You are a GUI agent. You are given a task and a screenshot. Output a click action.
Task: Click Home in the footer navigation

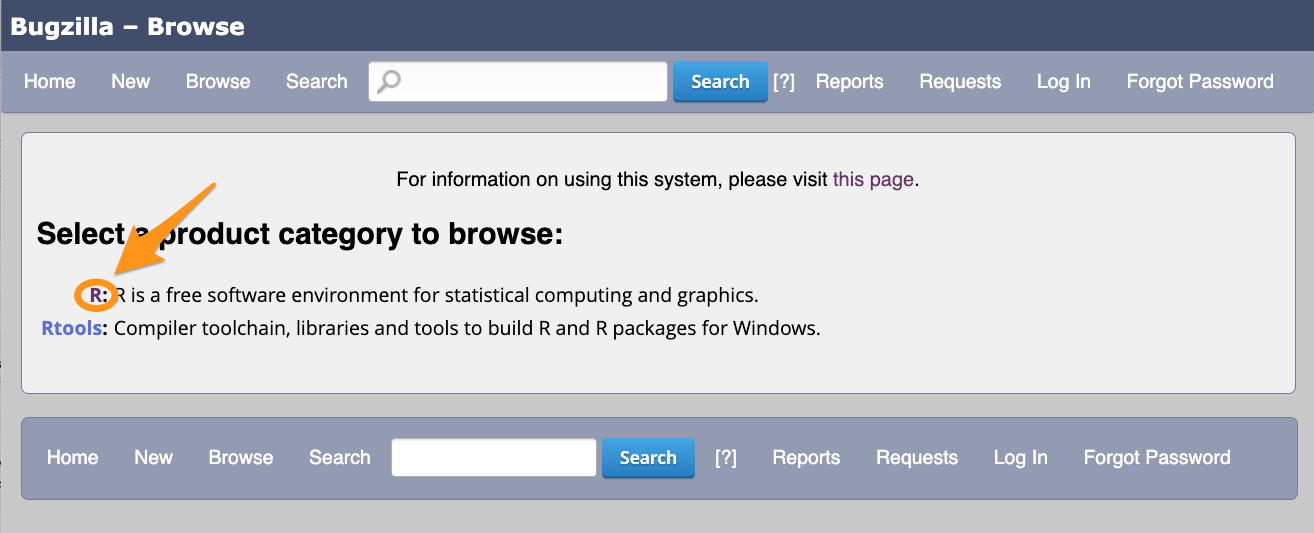tap(73, 458)
